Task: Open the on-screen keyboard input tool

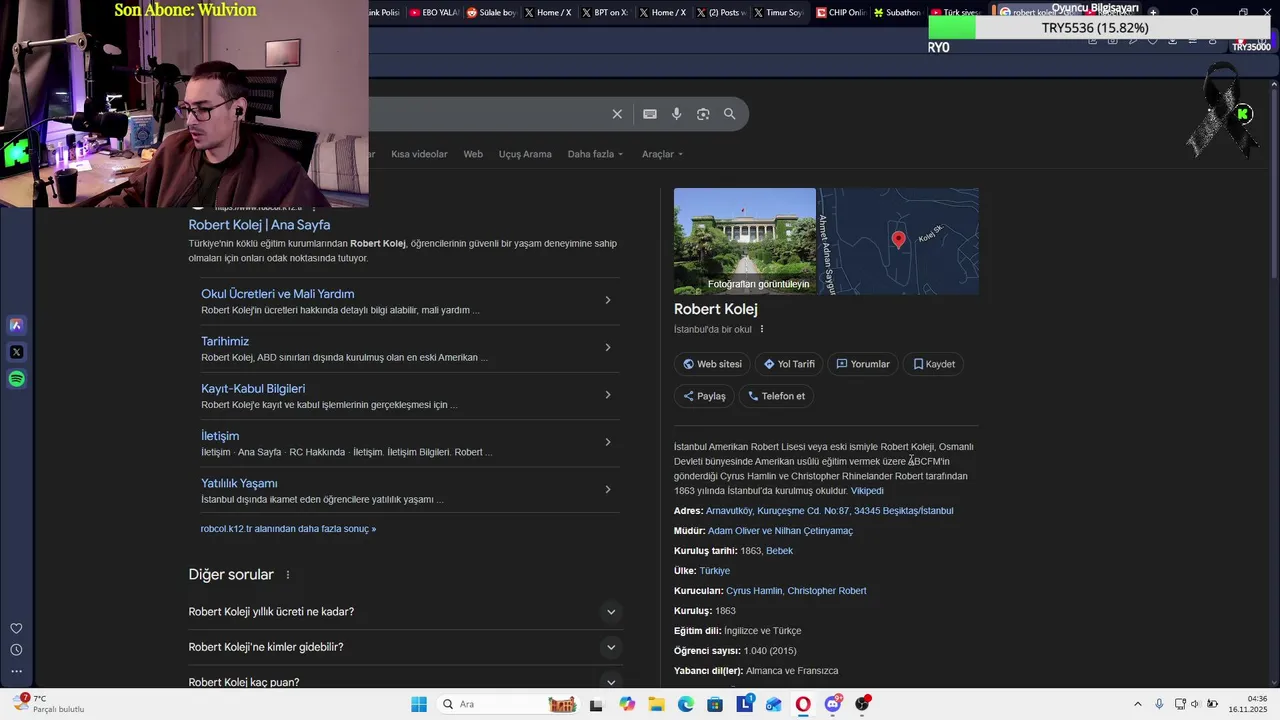Action: (x=650, y=114)
